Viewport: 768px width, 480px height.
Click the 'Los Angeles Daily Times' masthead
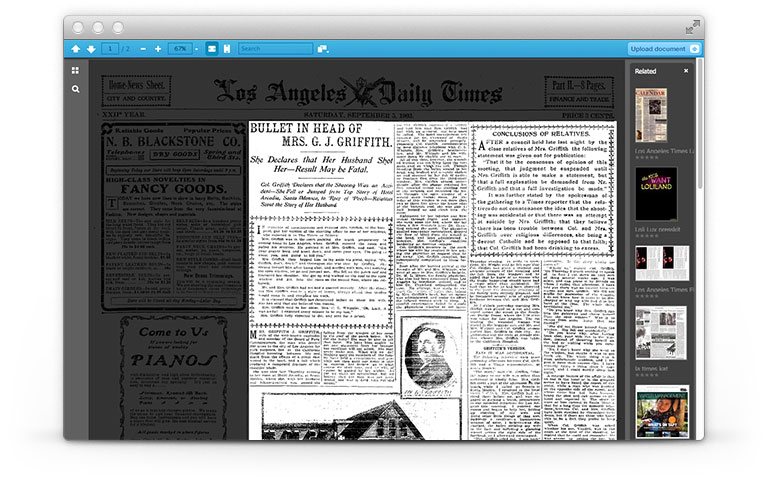pyautogui.click(x=358, y=92)
